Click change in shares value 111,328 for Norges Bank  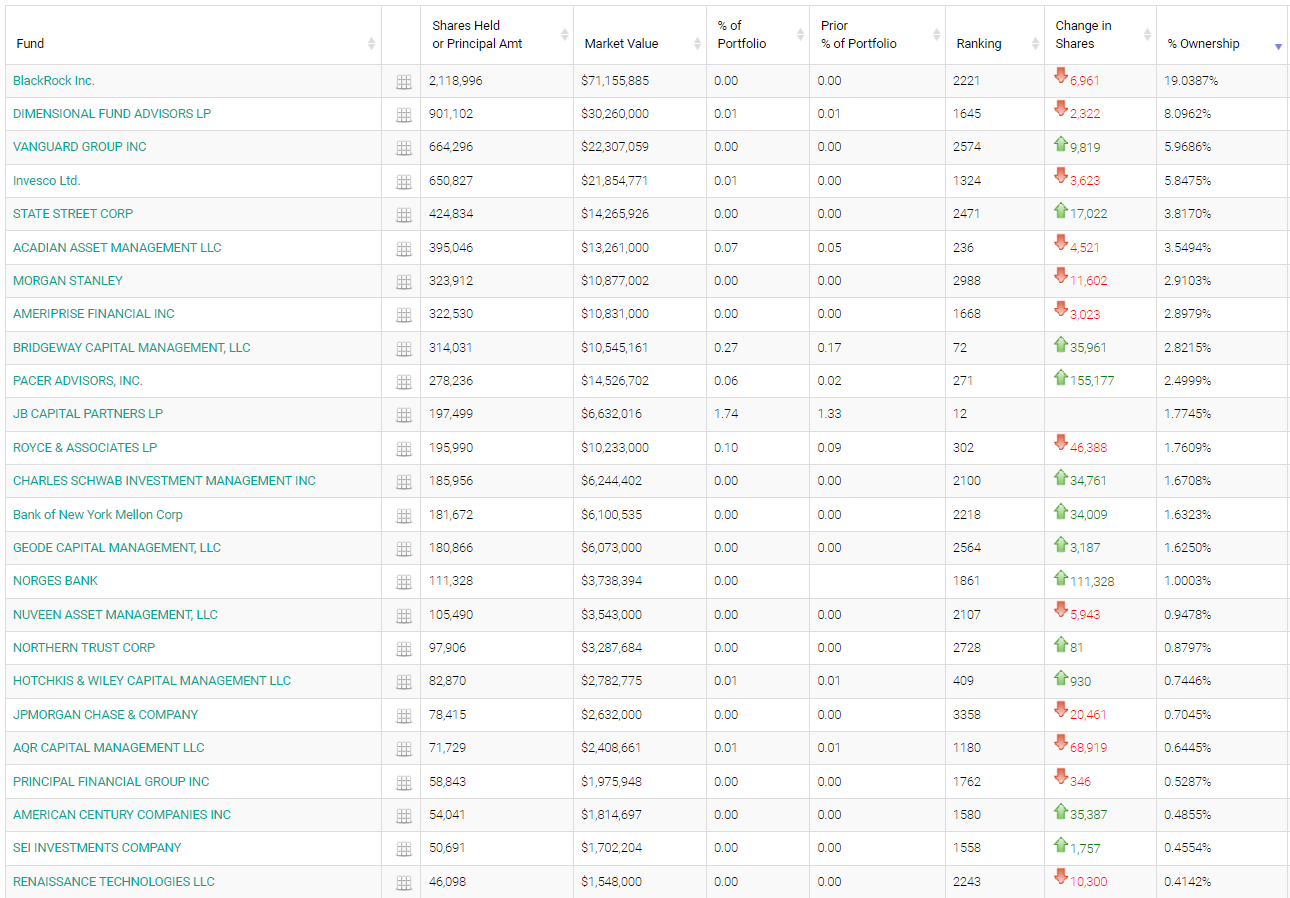tap(1092, 581)
